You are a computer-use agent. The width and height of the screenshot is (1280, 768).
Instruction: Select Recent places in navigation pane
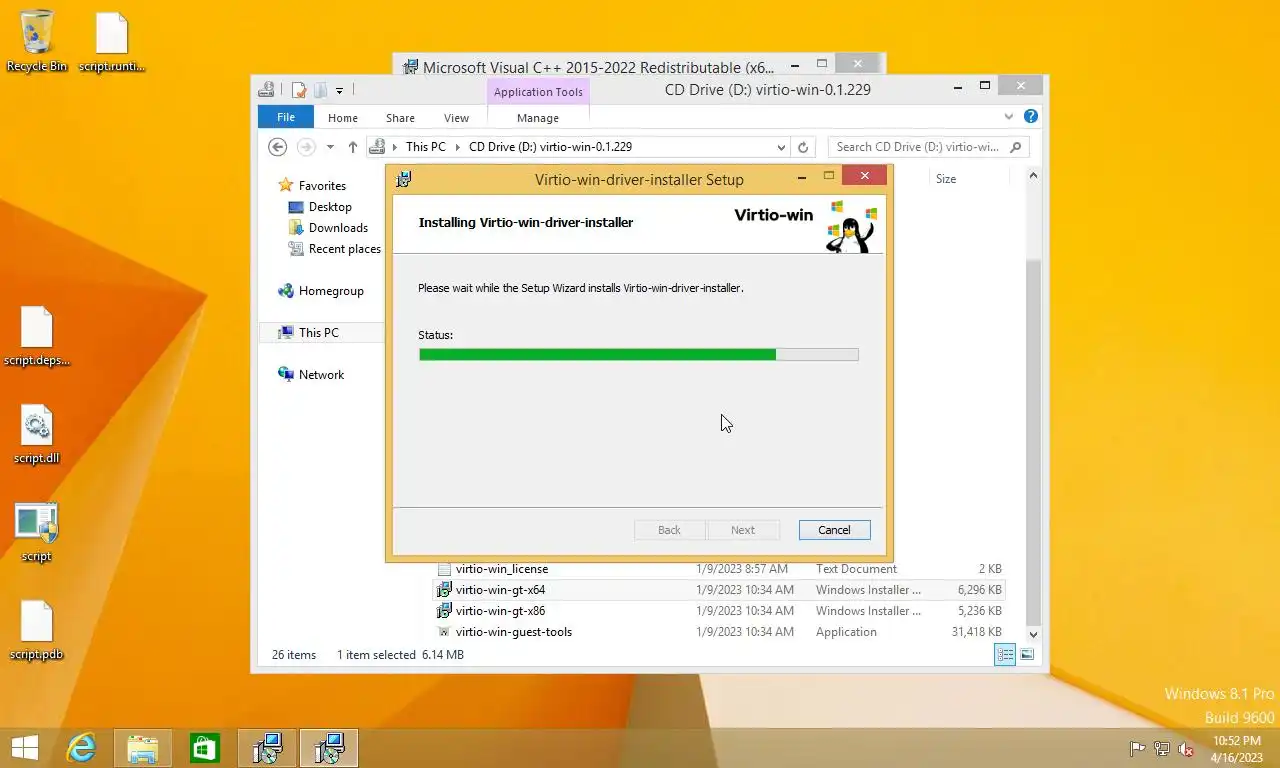coord(335,248)
